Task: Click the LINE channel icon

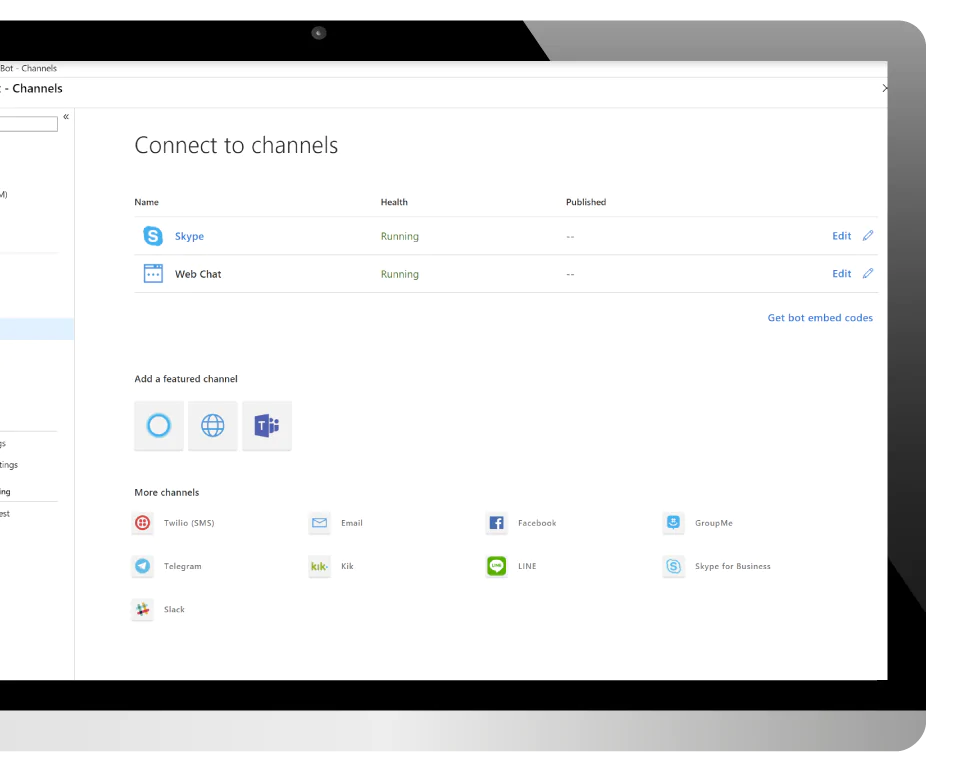Action: click(x=496, y=566)
